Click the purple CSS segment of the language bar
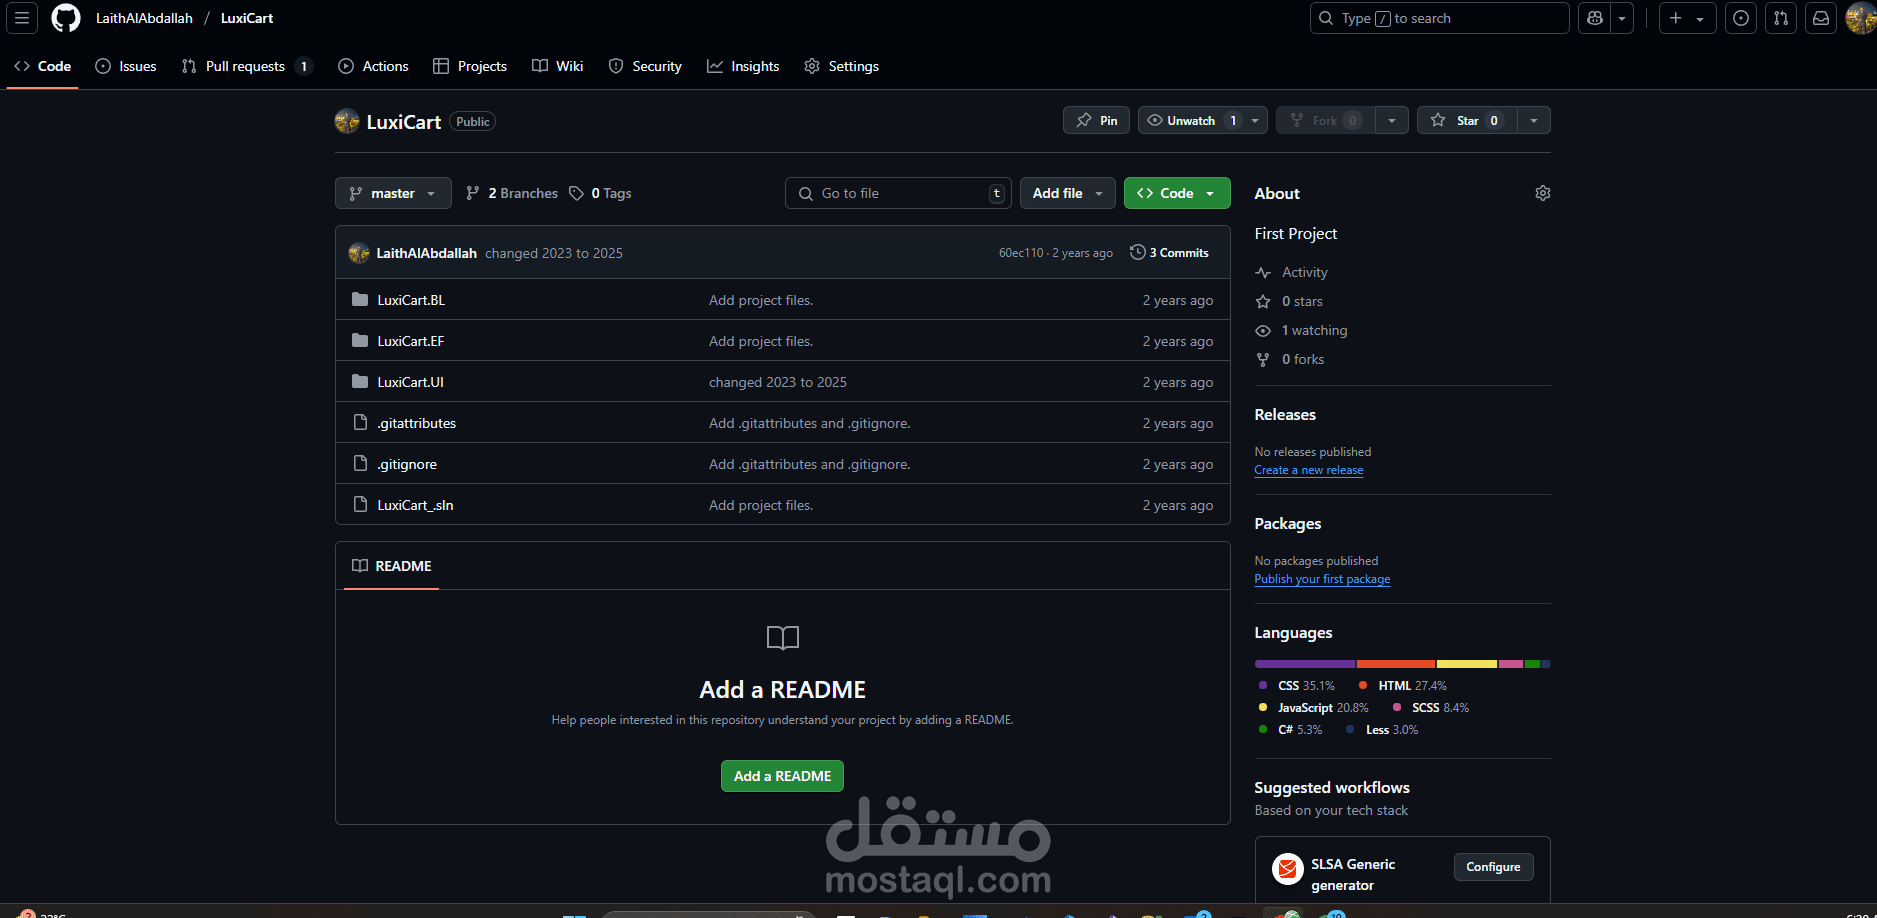The height and width of the screenshot is (918, 1877). (x=1305, y=664)
